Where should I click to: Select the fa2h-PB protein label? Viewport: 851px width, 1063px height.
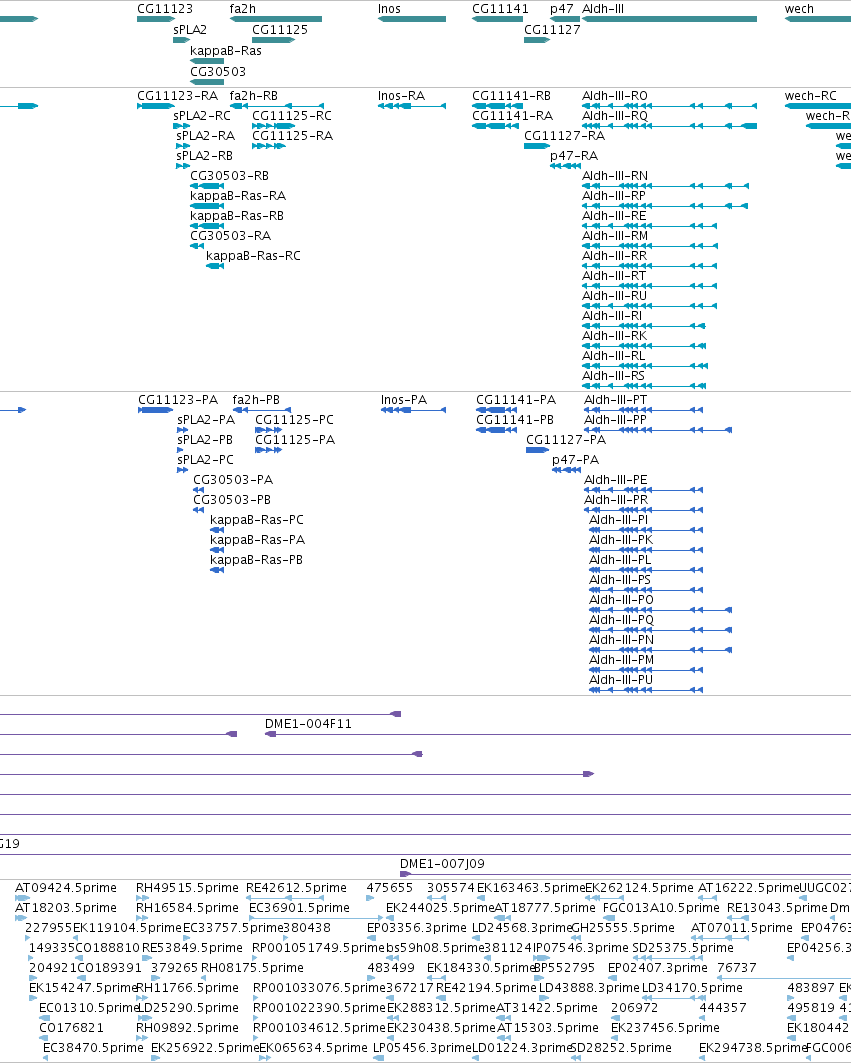click(x=256, y=400)
